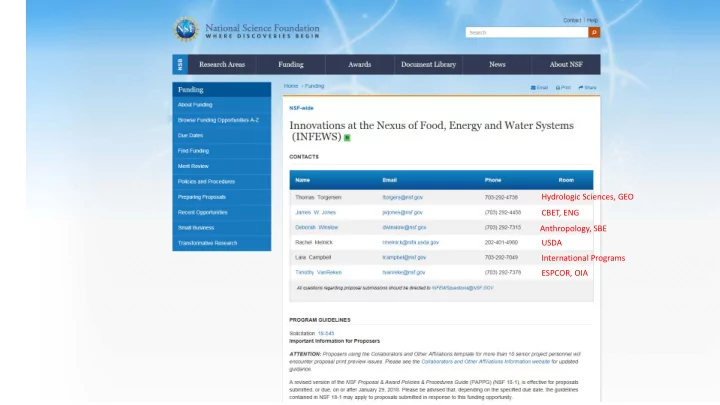This screenshot has width=720, height=405.
Task: Open solicitation 18-545 link
Action: pos(326,333)
